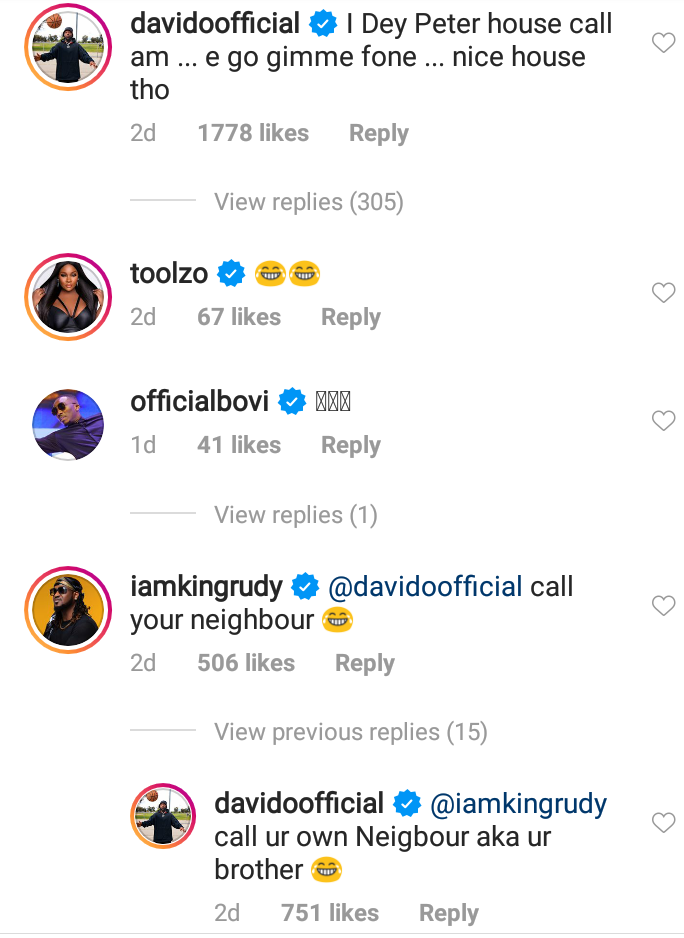Image resolution: width=684 pixels, height=938 pixels.
Task: Open toolzo's profile picture
Action: click(x=67, y=297)
